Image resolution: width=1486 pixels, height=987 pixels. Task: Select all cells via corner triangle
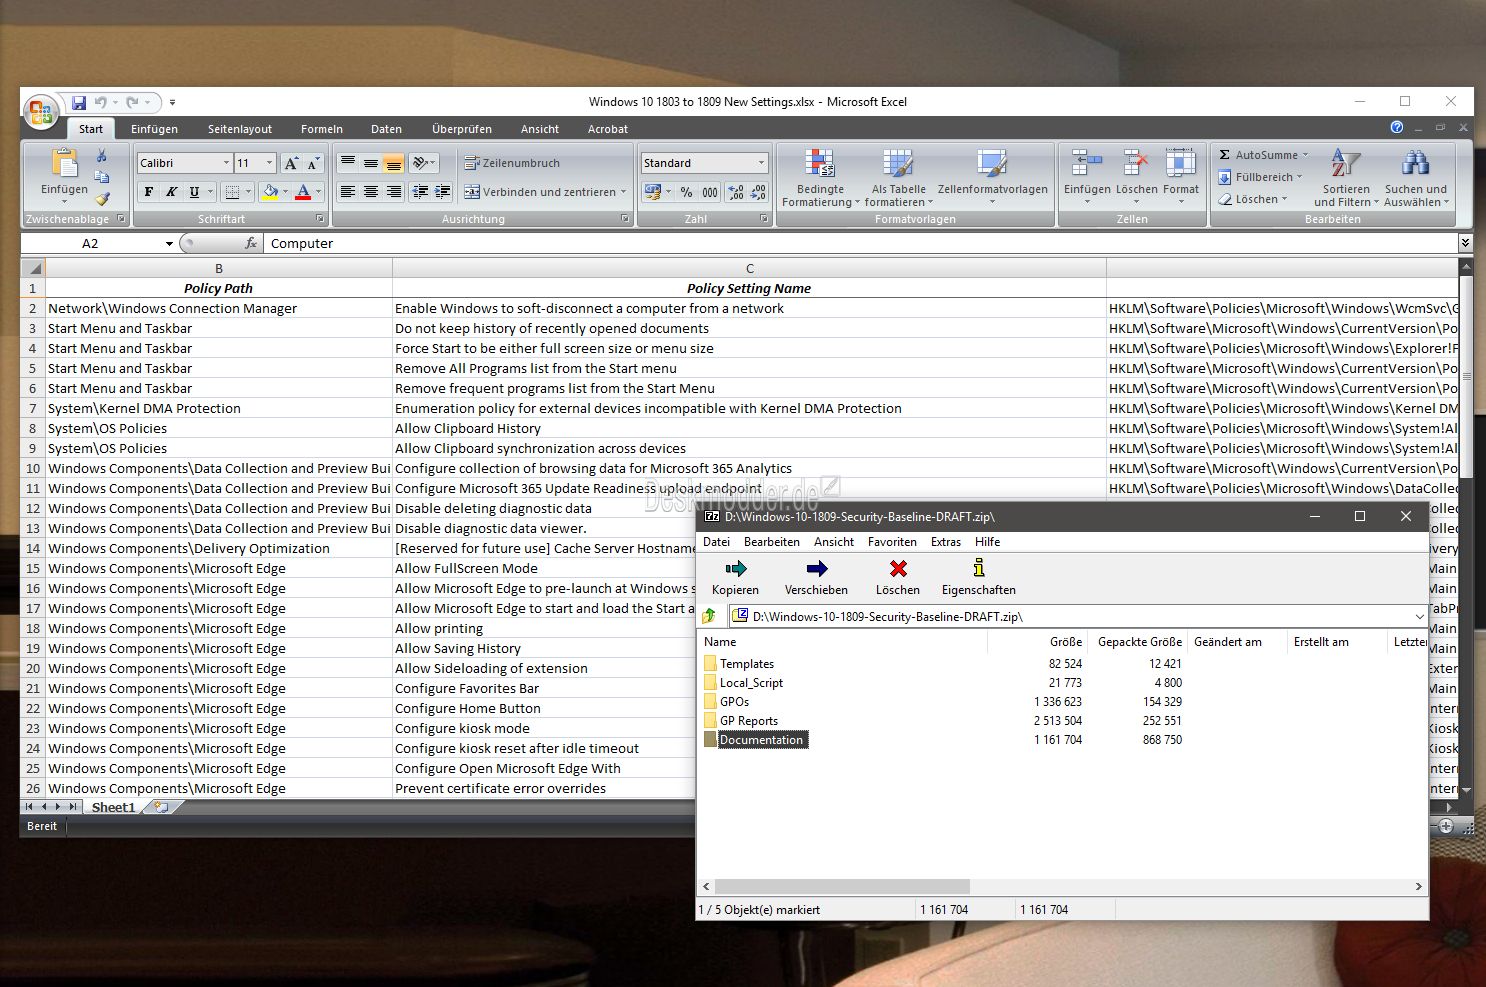pos(33,268)
